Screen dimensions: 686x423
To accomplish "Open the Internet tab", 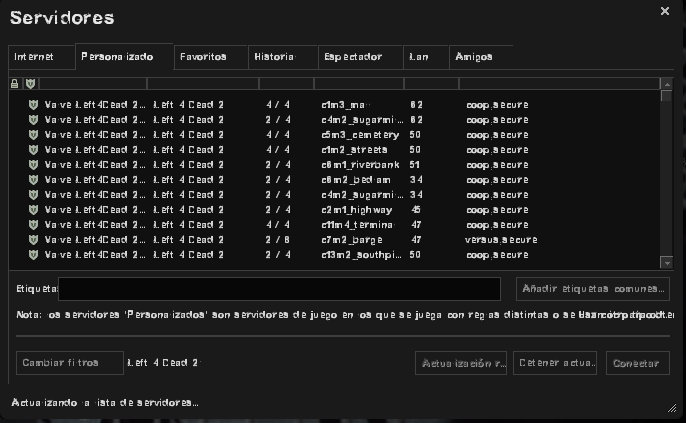I will tap(42, 57).
